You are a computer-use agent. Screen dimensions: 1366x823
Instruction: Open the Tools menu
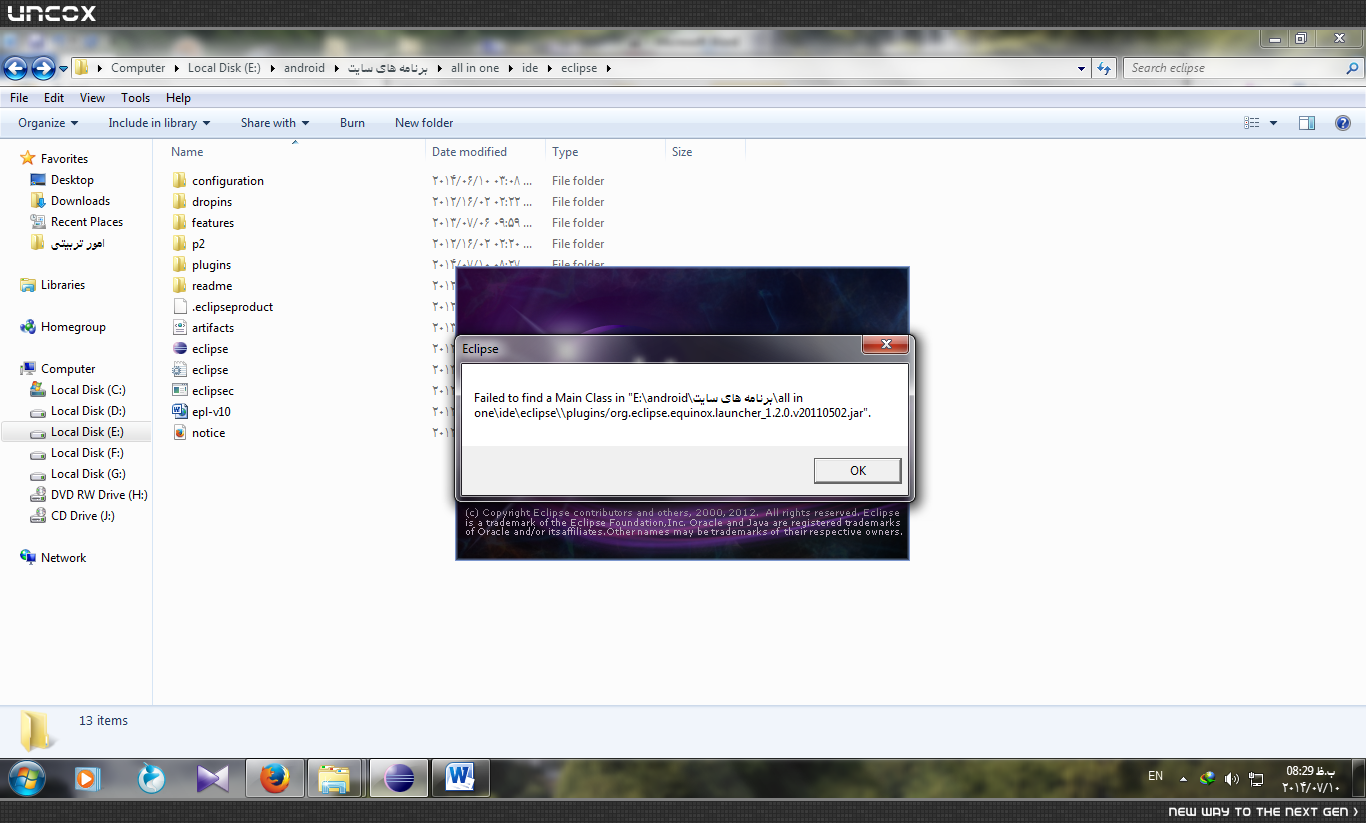pyautogui.click(x=136, y=98)
